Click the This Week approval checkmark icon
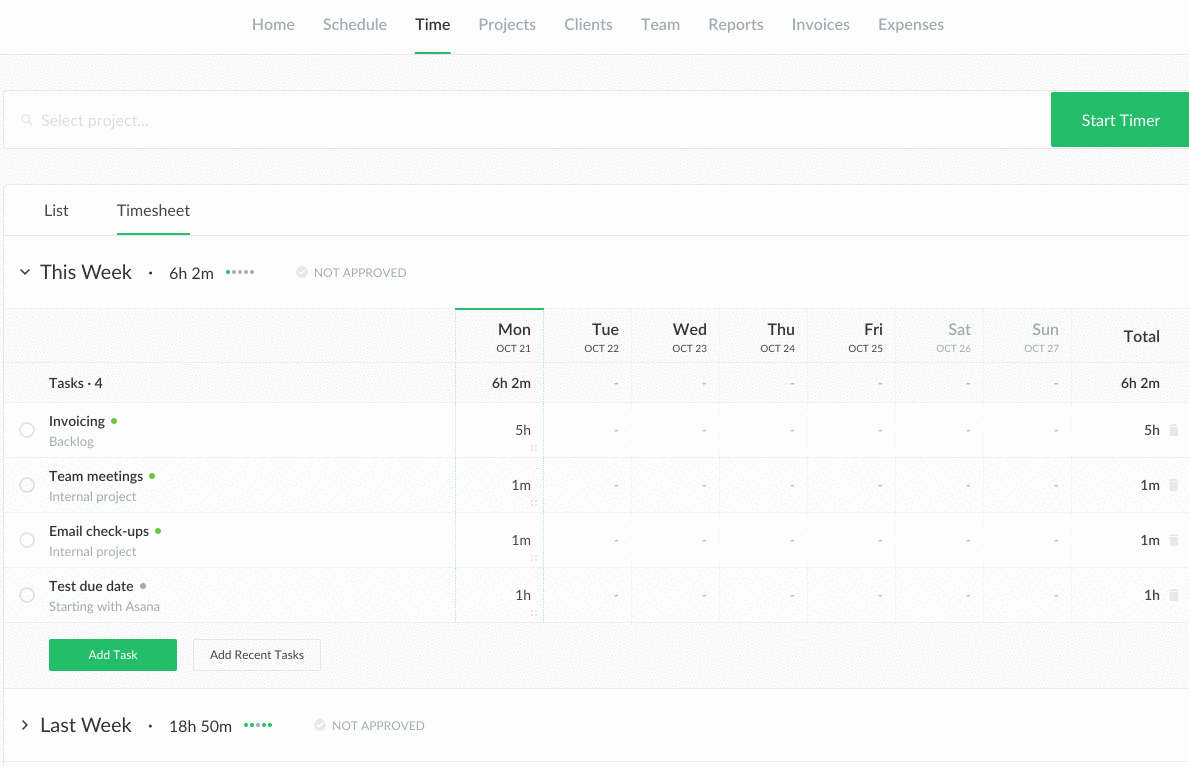This screenshot has height=766, width=1189. tap(302, 272)
